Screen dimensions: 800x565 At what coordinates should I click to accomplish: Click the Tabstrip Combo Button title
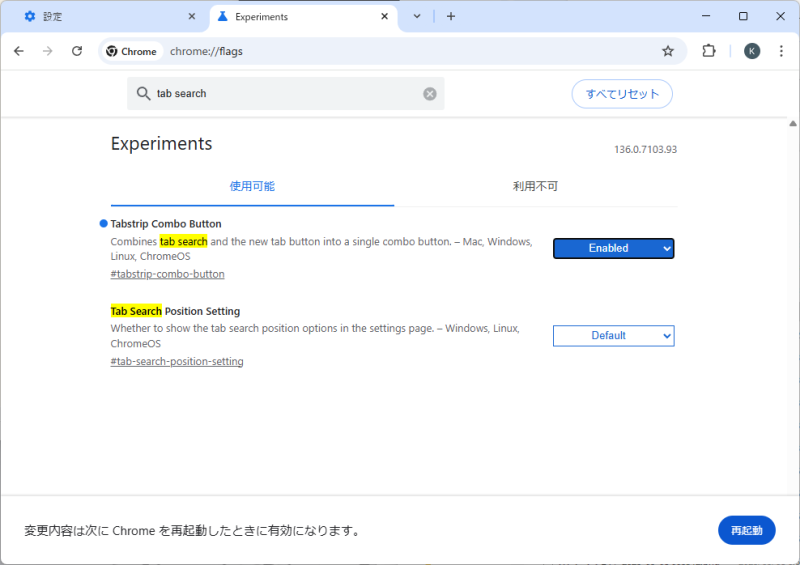pyautogui.click(x=166, y=224)
